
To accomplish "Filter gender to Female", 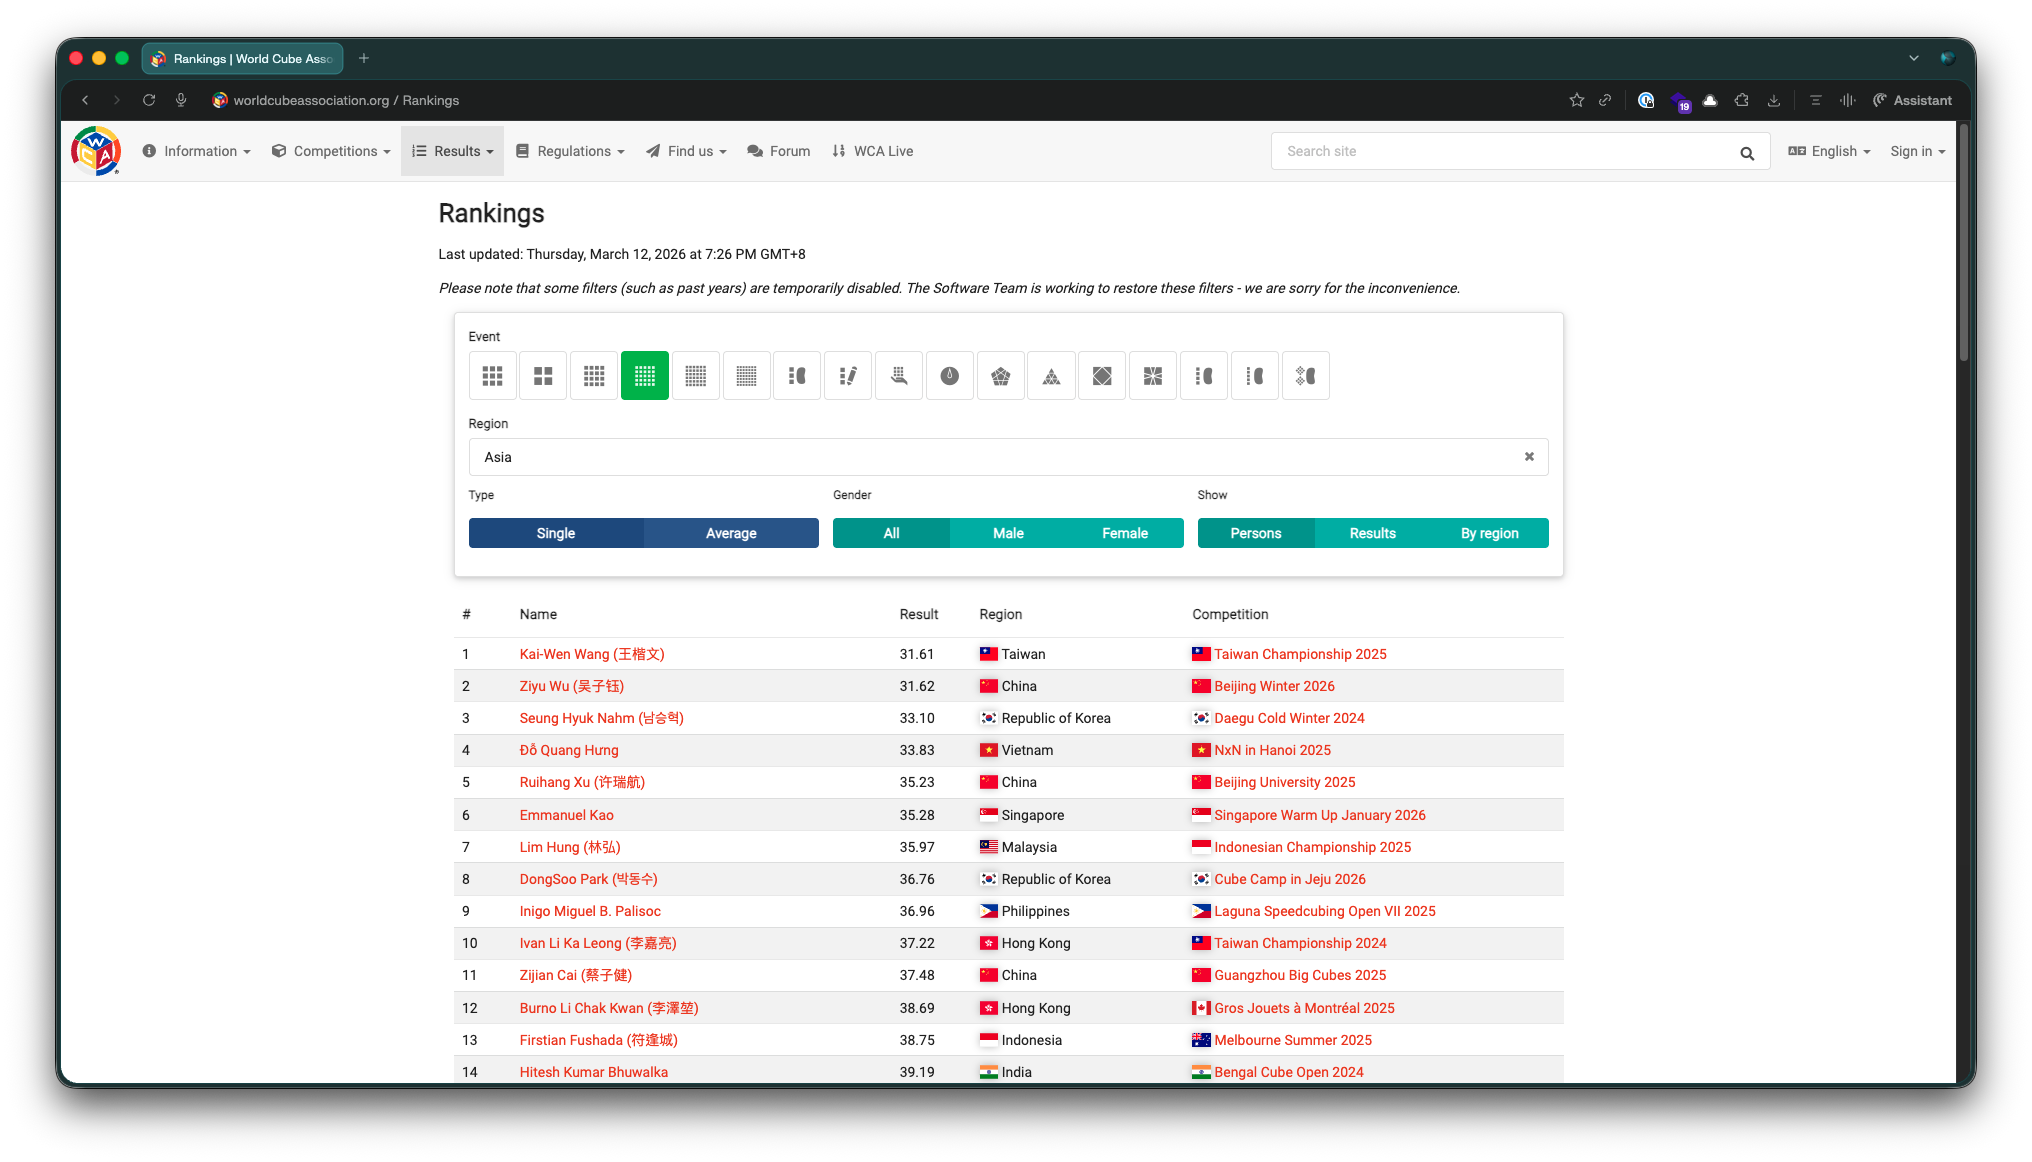I will point(1124,533).
